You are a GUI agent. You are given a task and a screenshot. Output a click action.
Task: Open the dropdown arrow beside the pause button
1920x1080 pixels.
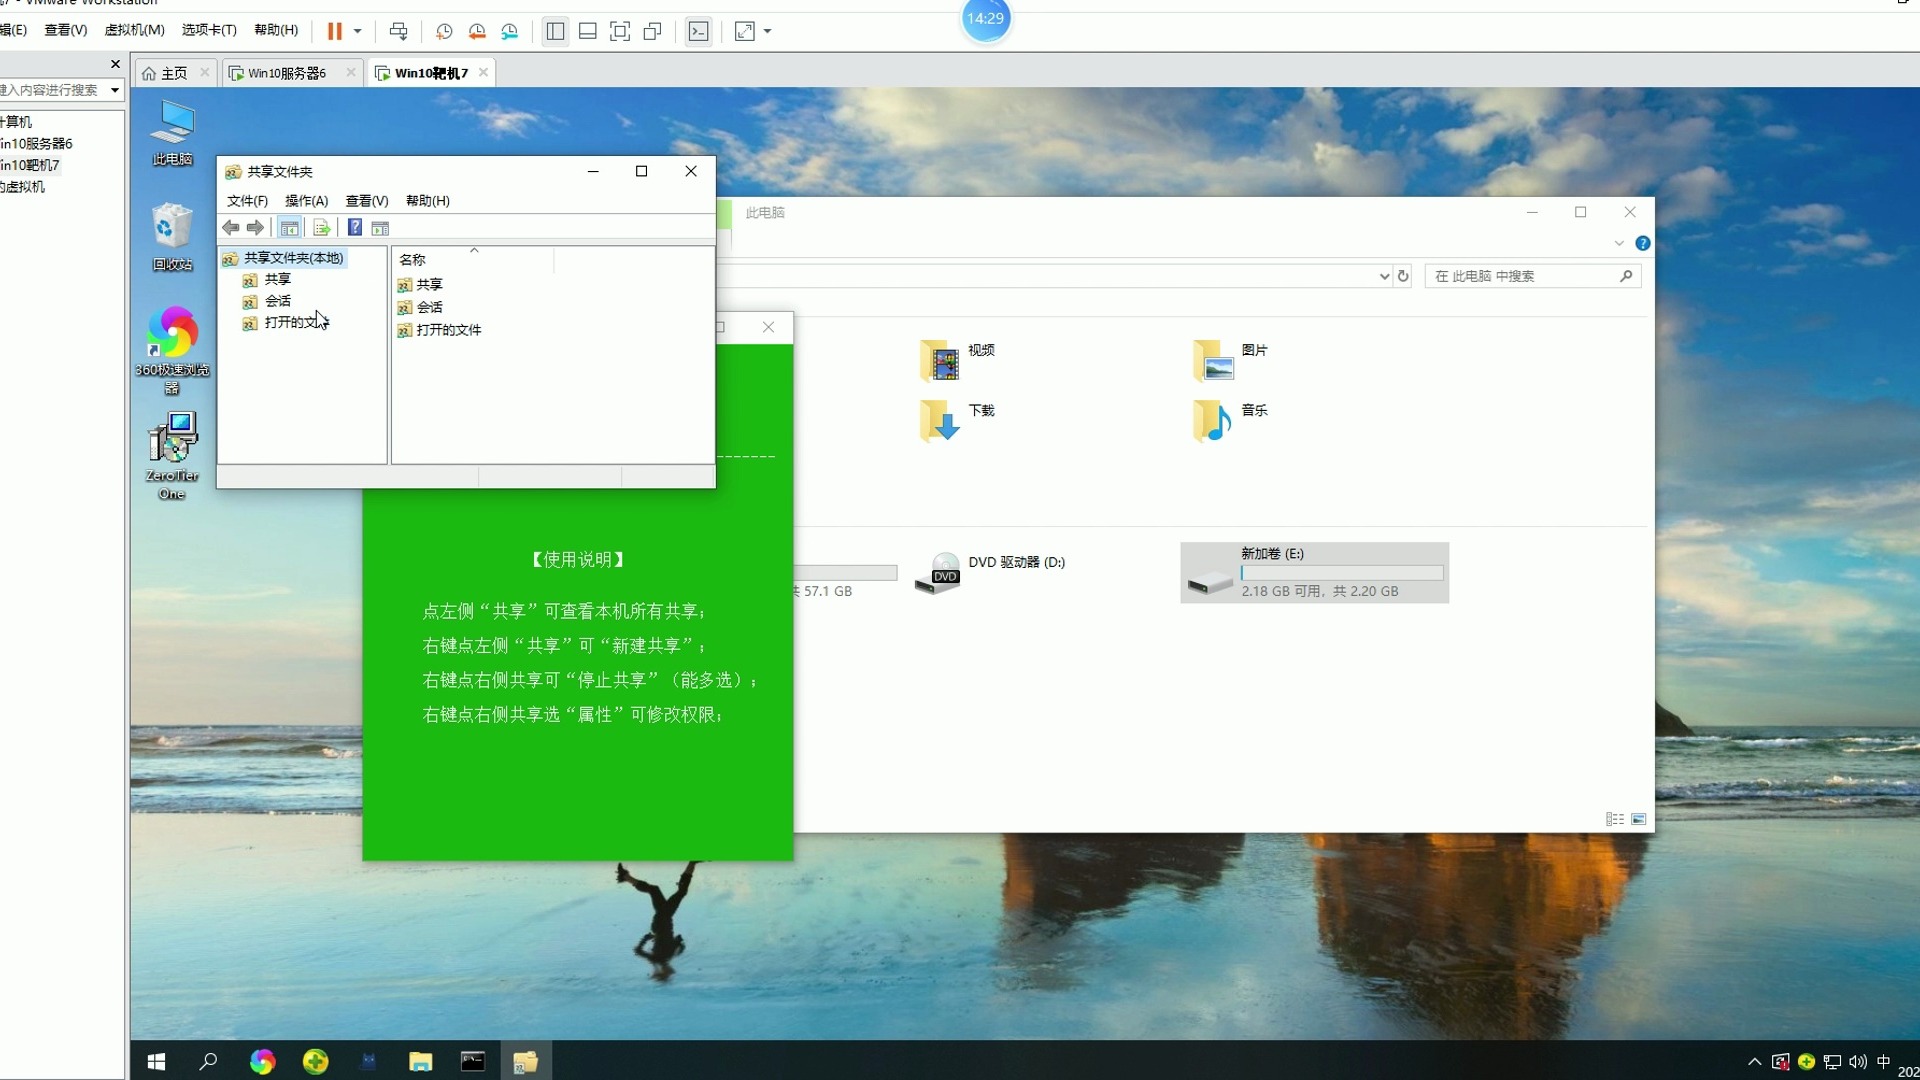(357, 31)
